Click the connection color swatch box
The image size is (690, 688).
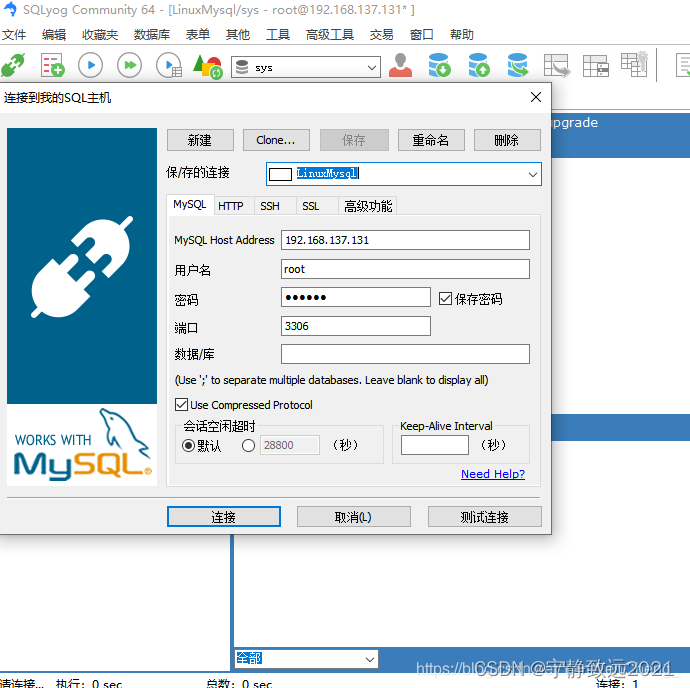(x=280, y=174)
